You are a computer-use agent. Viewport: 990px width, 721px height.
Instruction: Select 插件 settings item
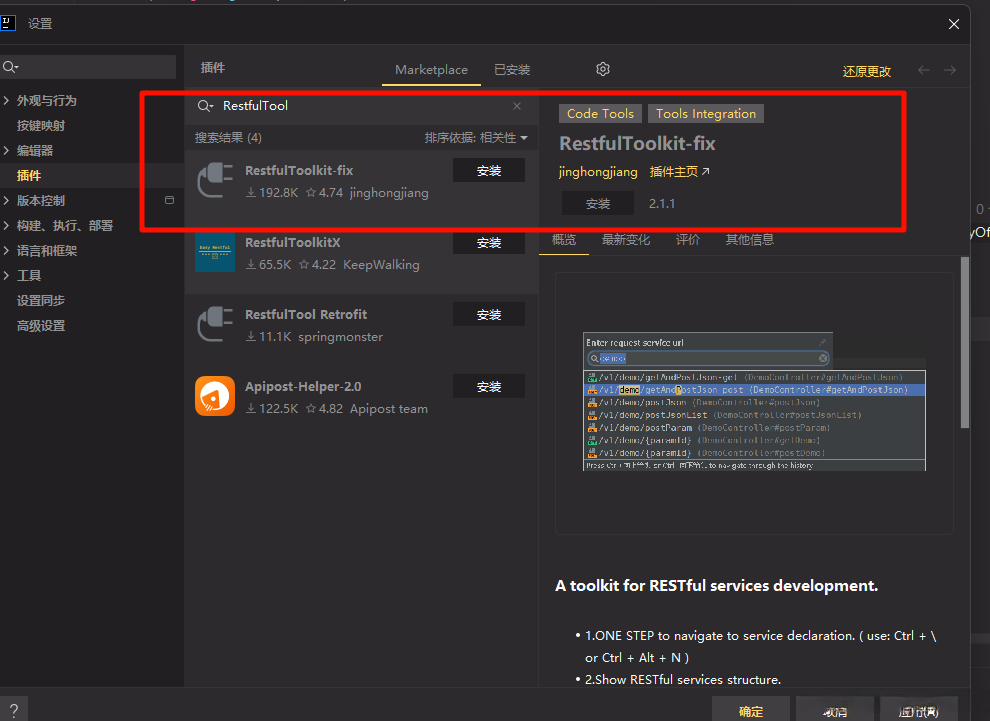click(x=29, y=176)
